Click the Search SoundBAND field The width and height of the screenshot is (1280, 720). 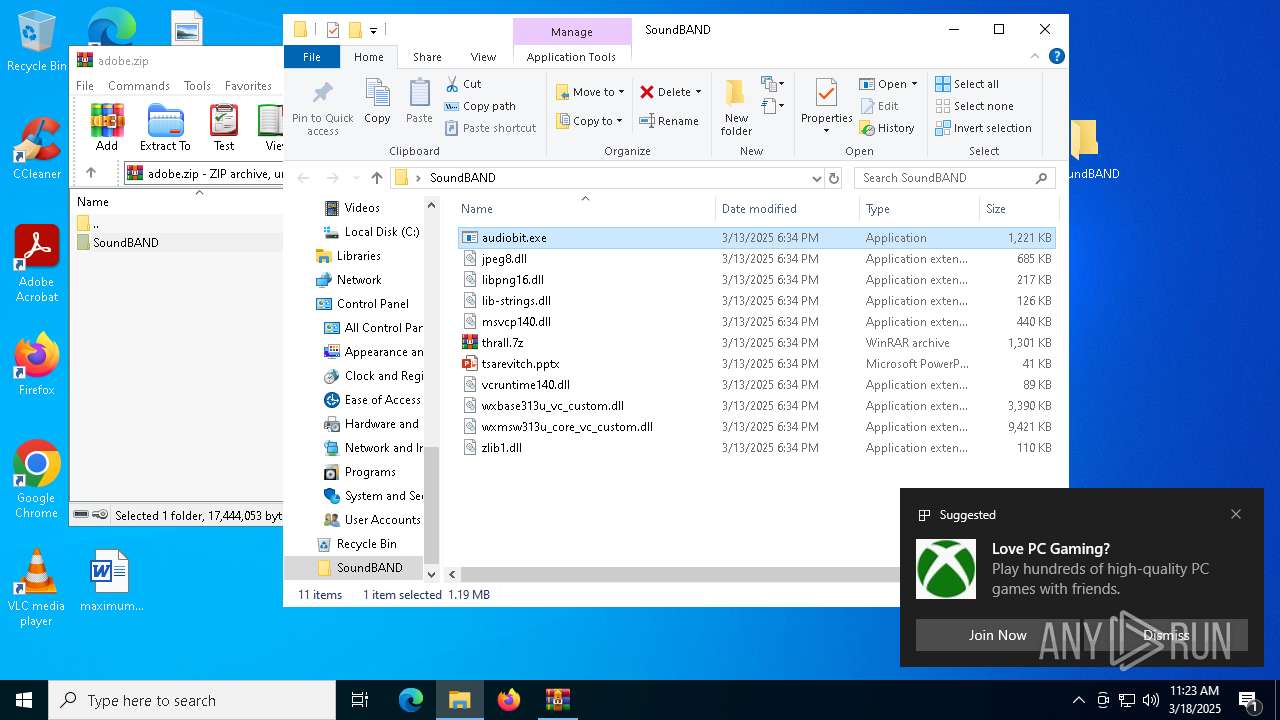(x=954, y=178)
